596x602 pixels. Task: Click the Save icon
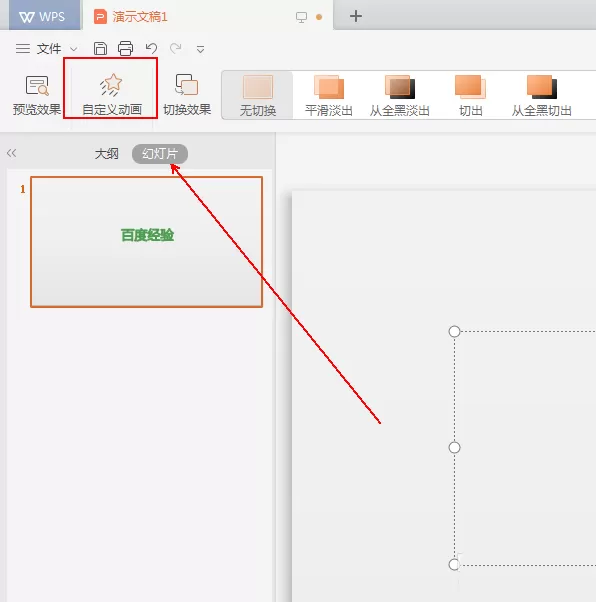click(x=100, y=49)
